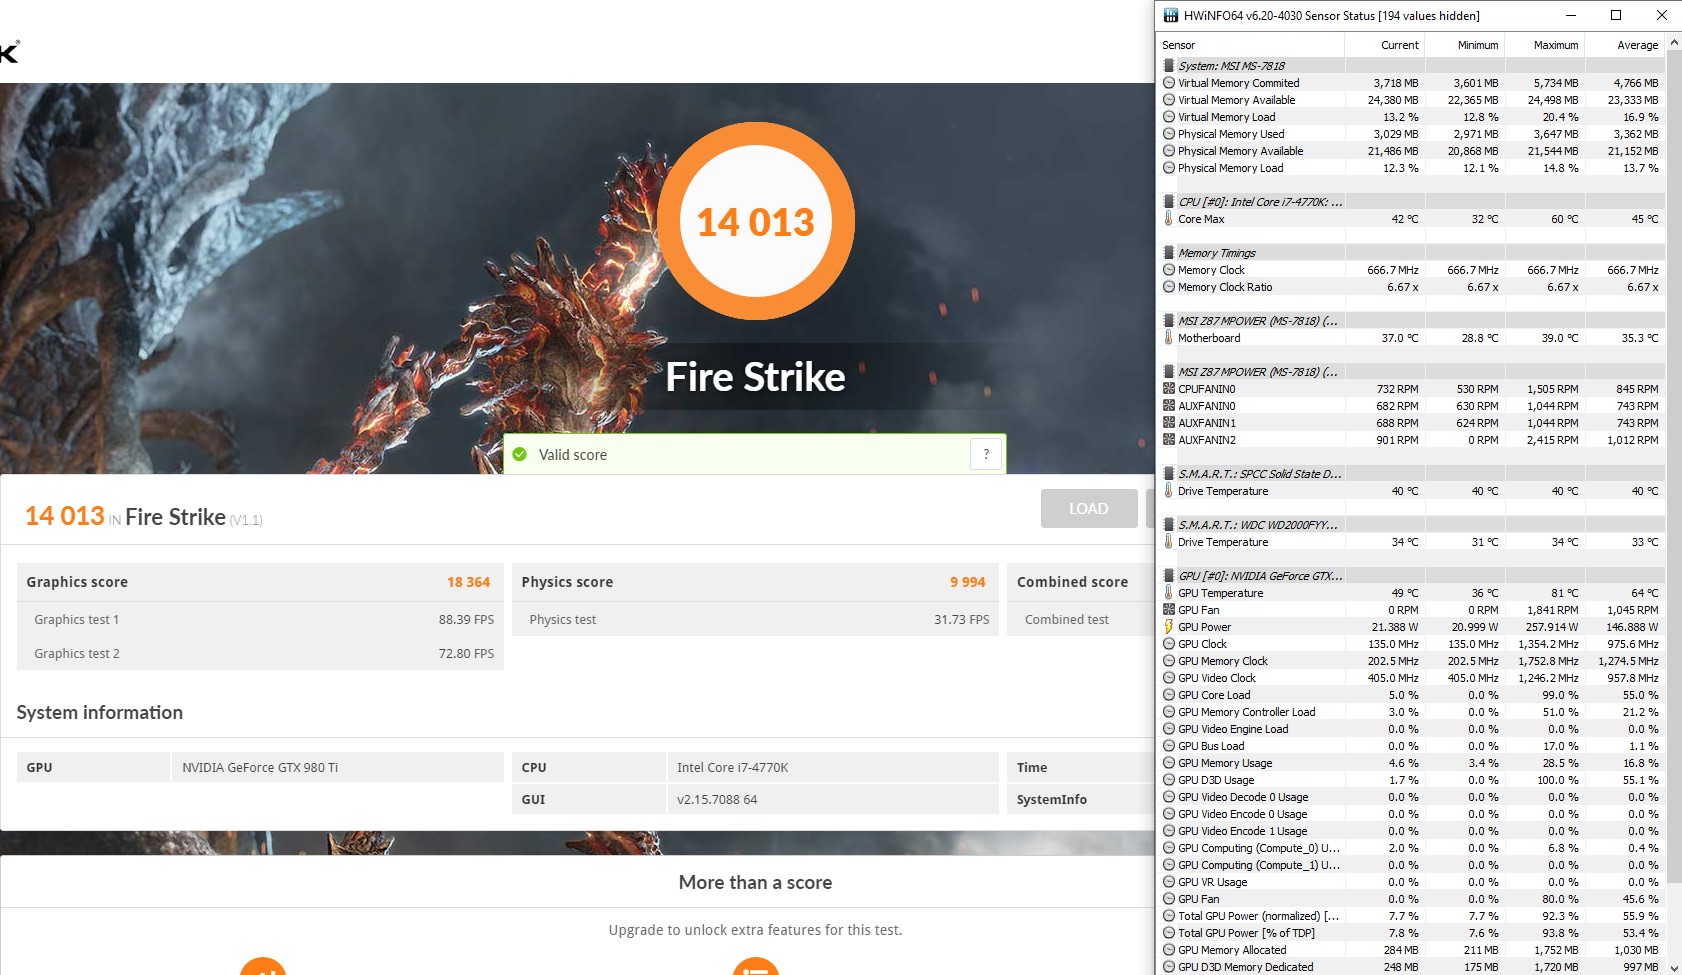The image size is (1682, 975).
Task: Sort by the Sensor column header
Action: 1250,45
